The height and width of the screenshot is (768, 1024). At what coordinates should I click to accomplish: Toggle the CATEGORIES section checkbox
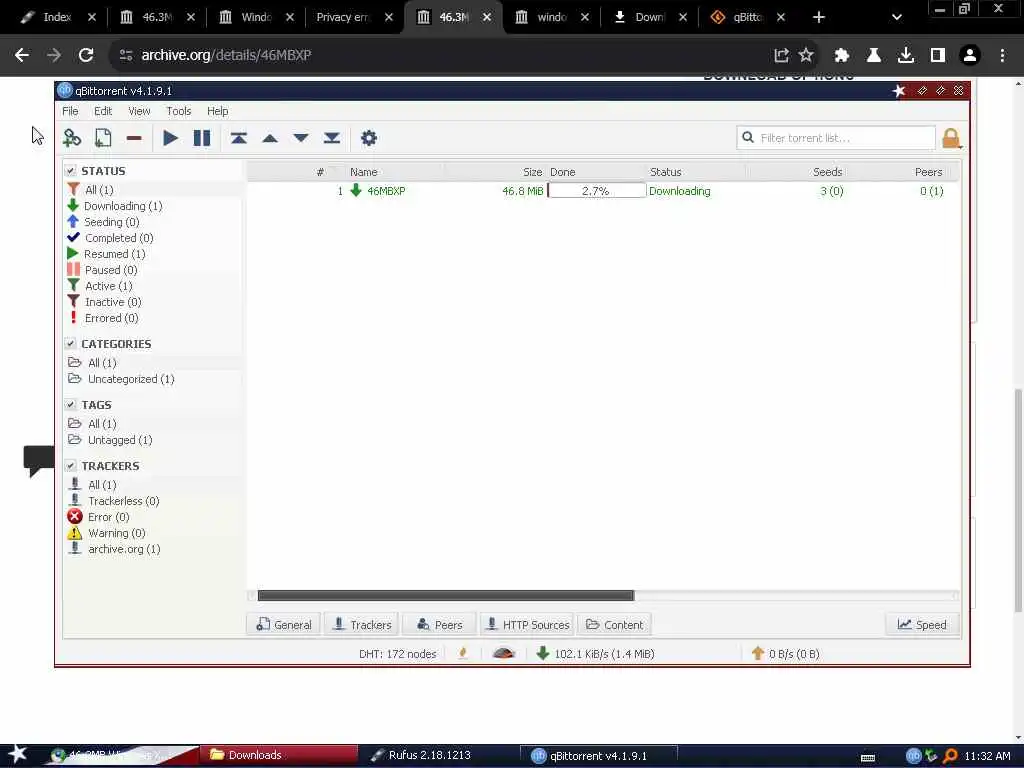click(x=70, y=344)
